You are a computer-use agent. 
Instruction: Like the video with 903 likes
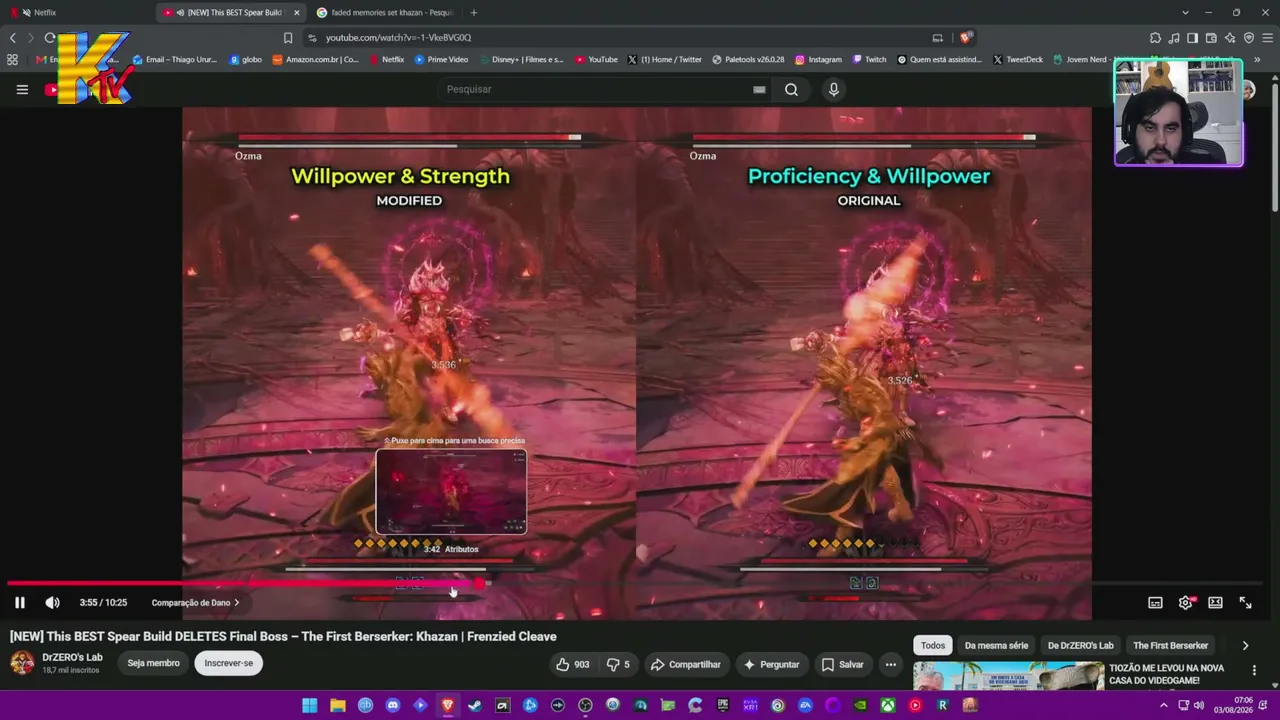click(573, 664)
